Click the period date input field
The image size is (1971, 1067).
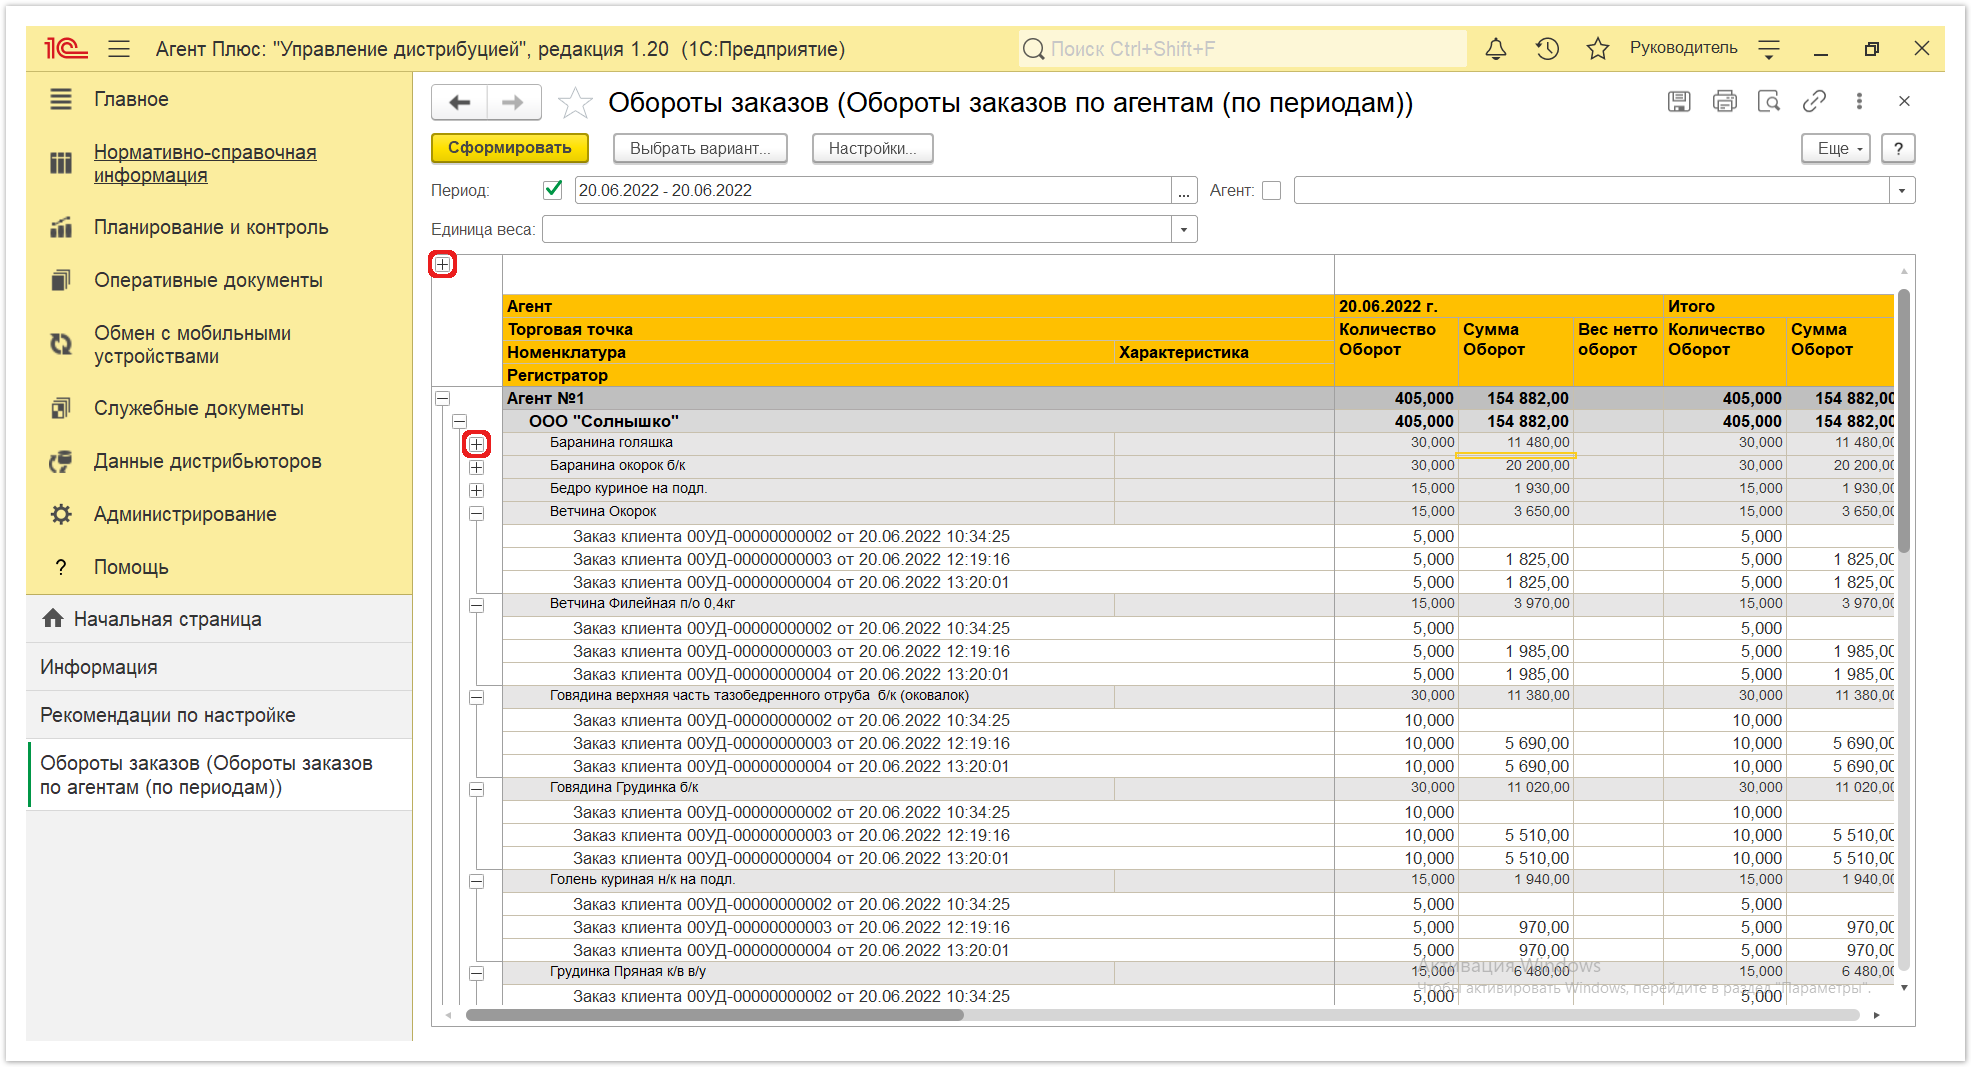[872, 190]
